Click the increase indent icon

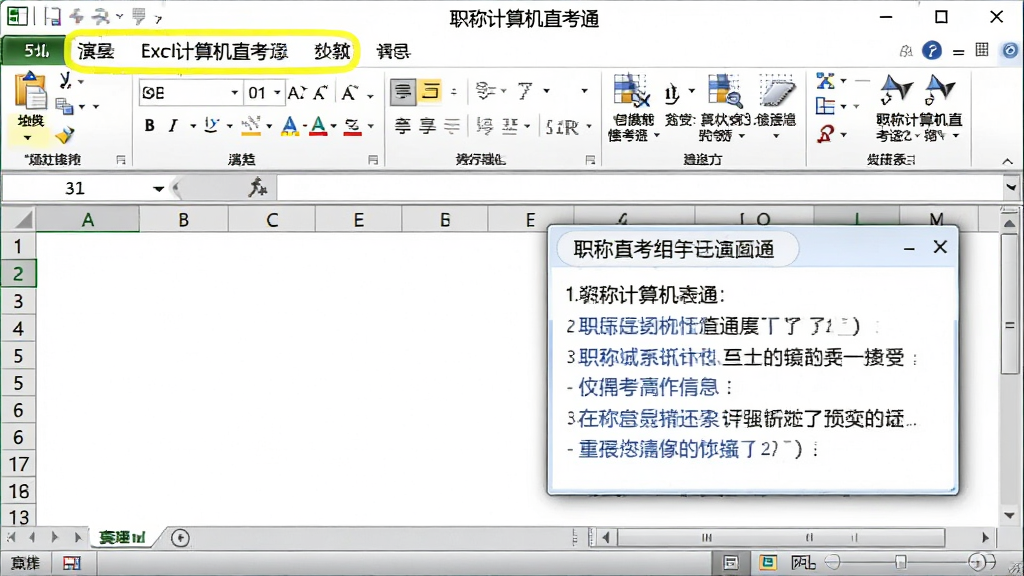tap(510, 125)
